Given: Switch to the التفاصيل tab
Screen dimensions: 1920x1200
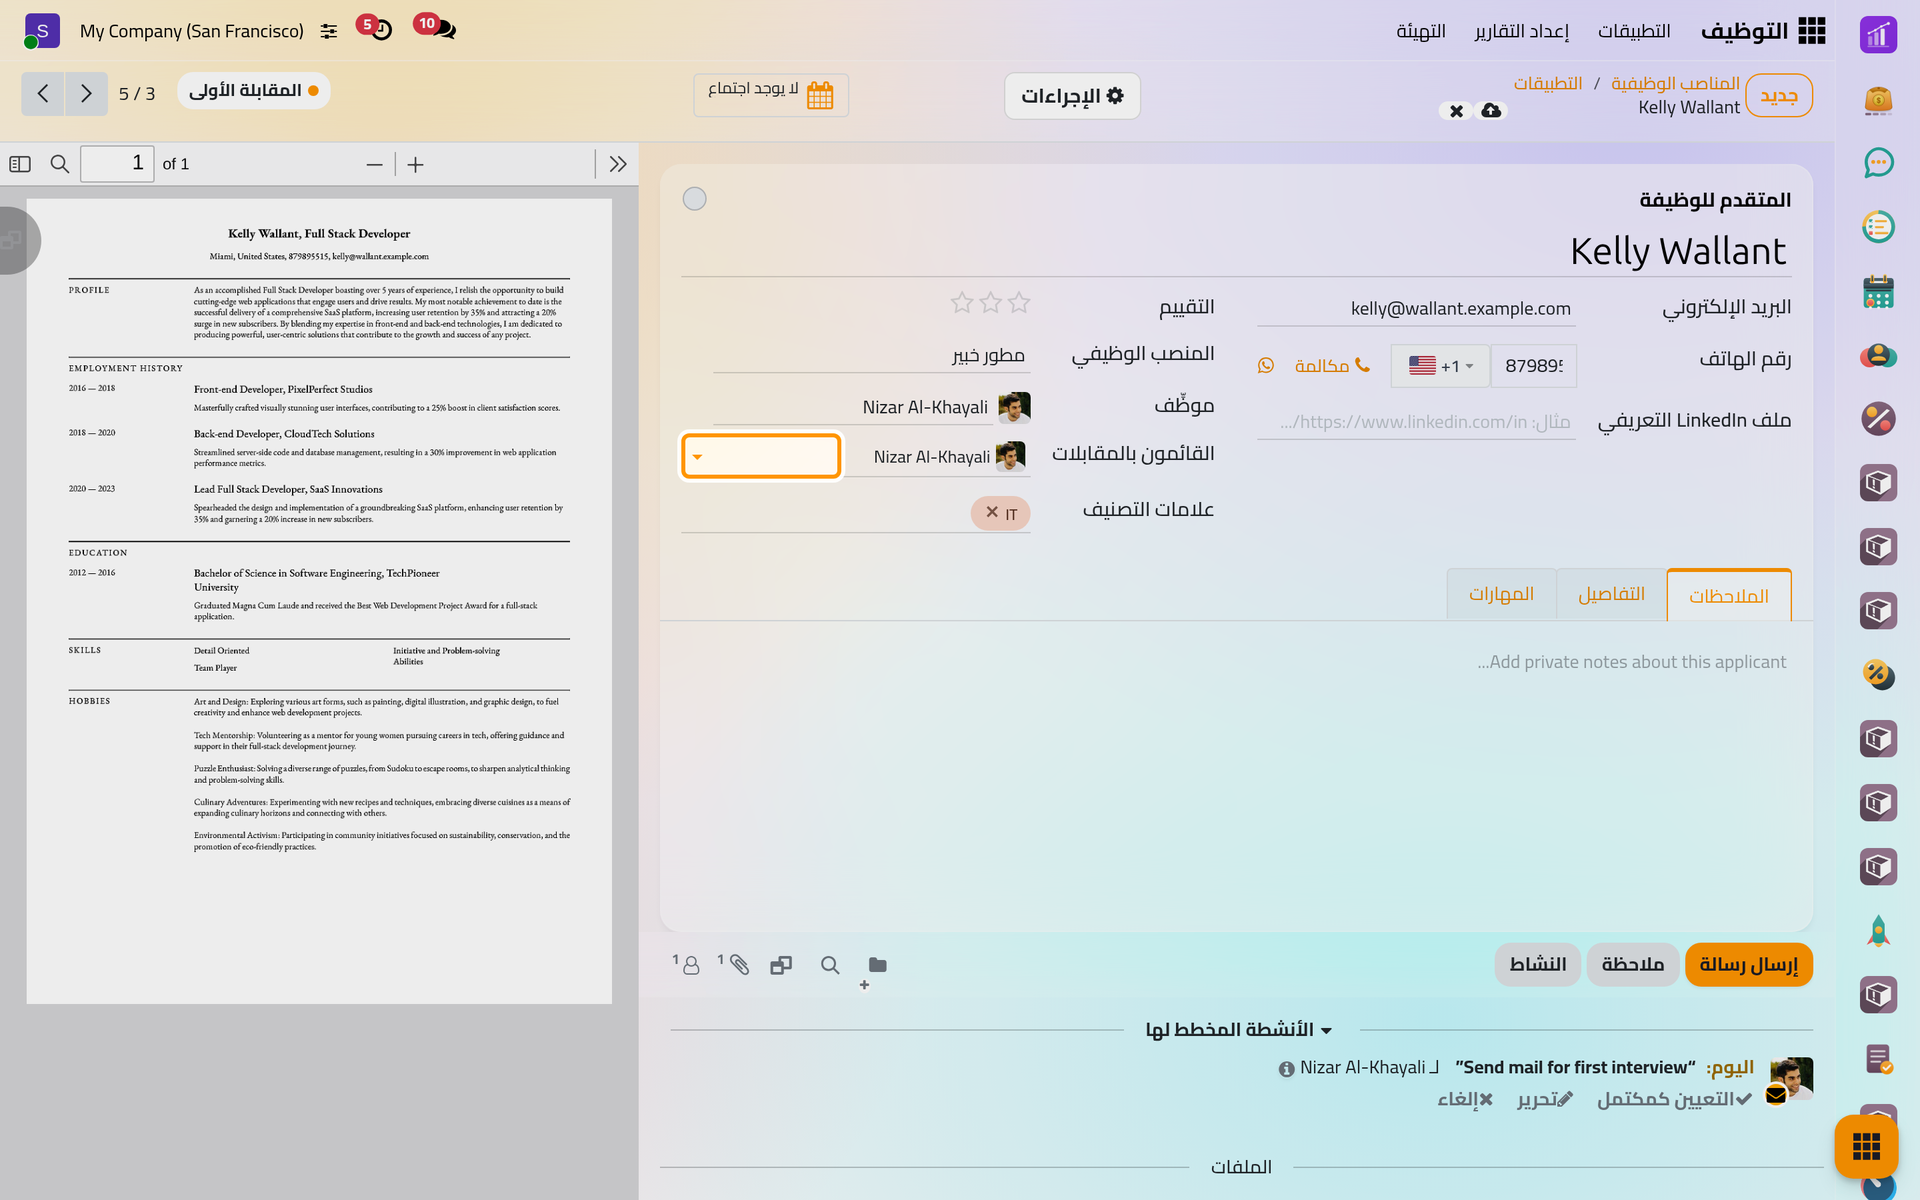Looking at the screenshot, I should coord(1611,595).
